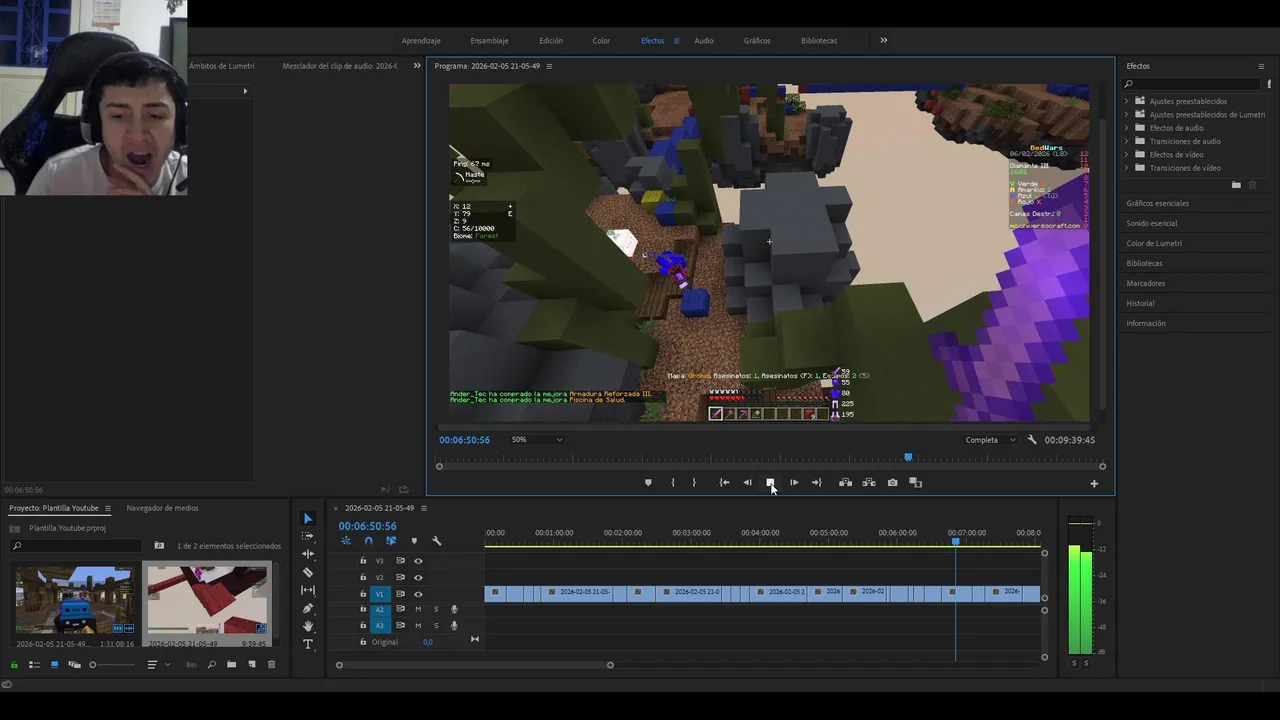
Task: Hide track V3 output eye
Action: pos(418,561)
